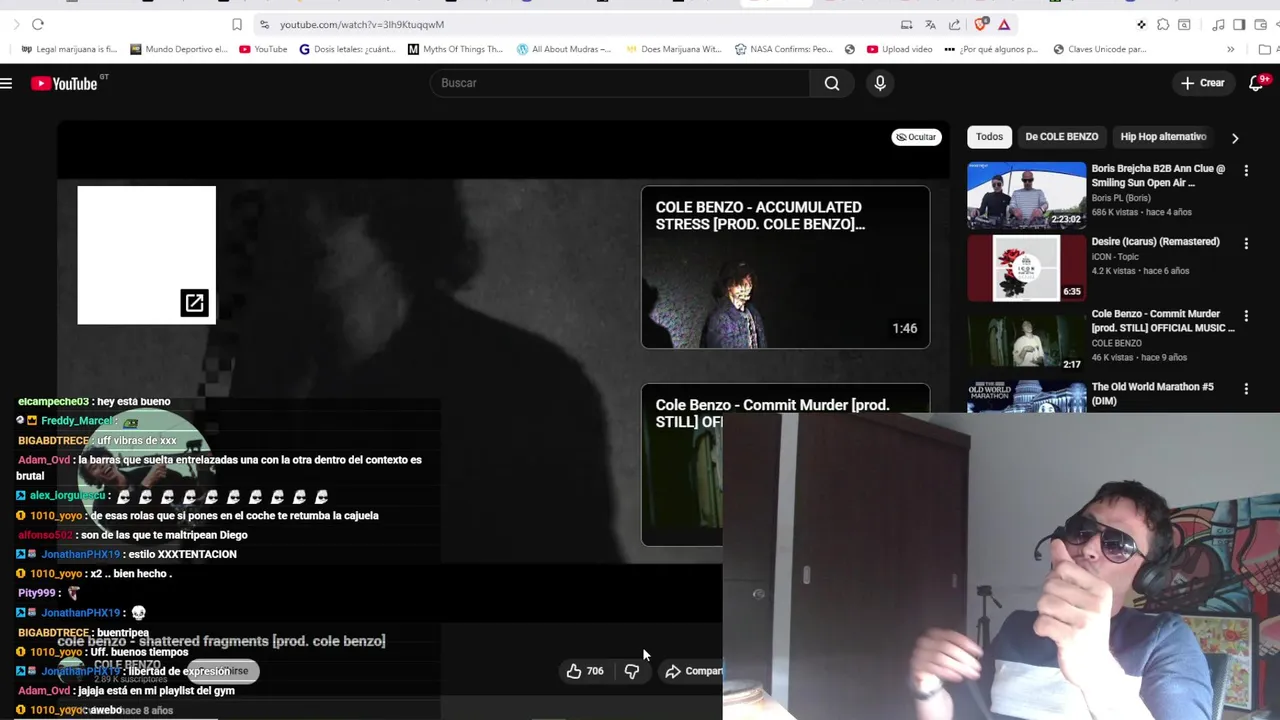Open 'The Old World Marathon #5' title

[x=1152, y=393]
